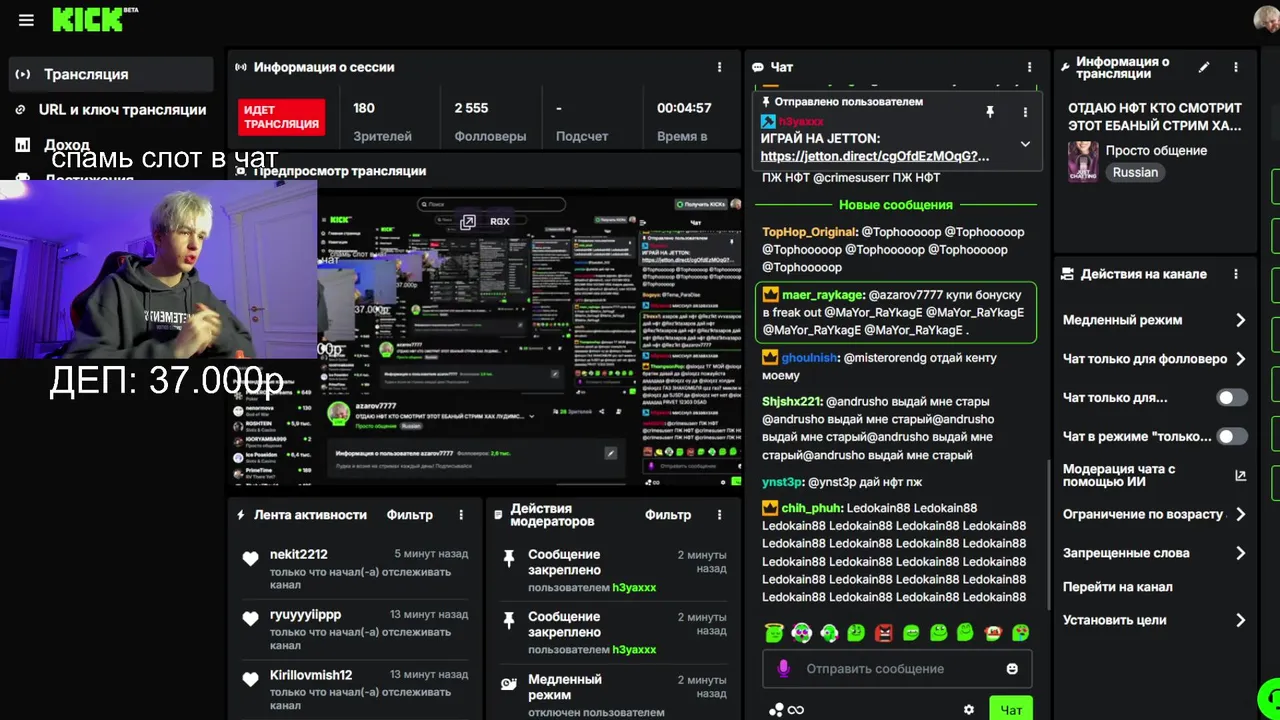
Task: Expand the pinned message chevron
Action: pyautogui.click(x=1025, y=144)
